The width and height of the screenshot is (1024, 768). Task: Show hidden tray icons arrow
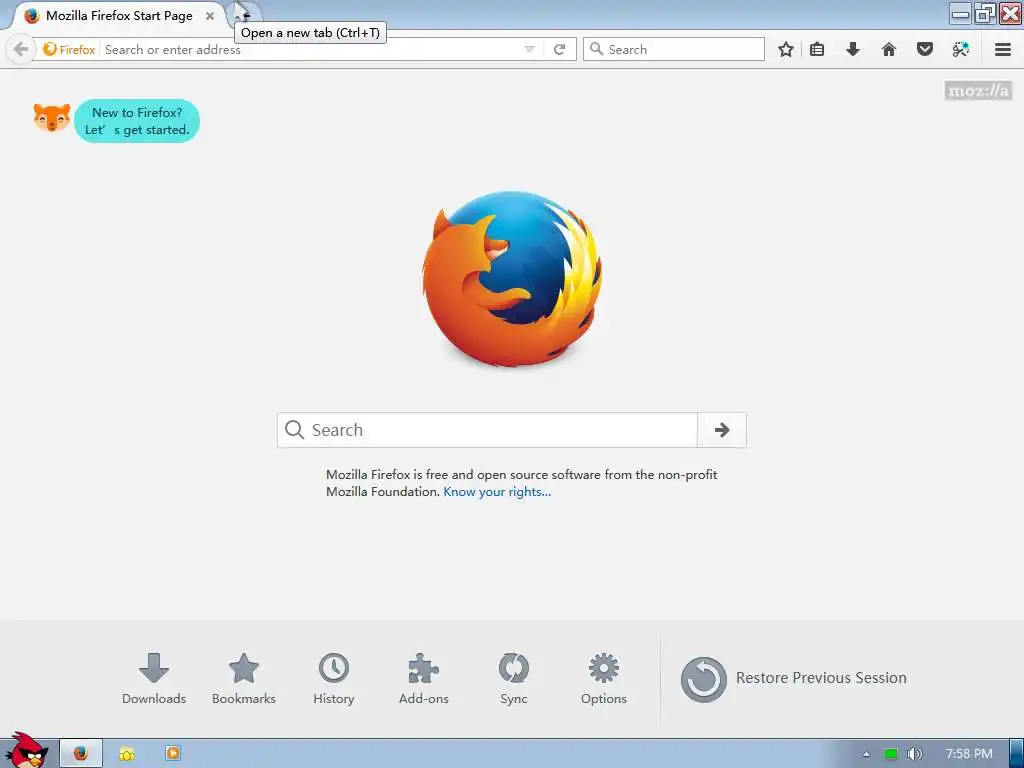coord(867,754)
